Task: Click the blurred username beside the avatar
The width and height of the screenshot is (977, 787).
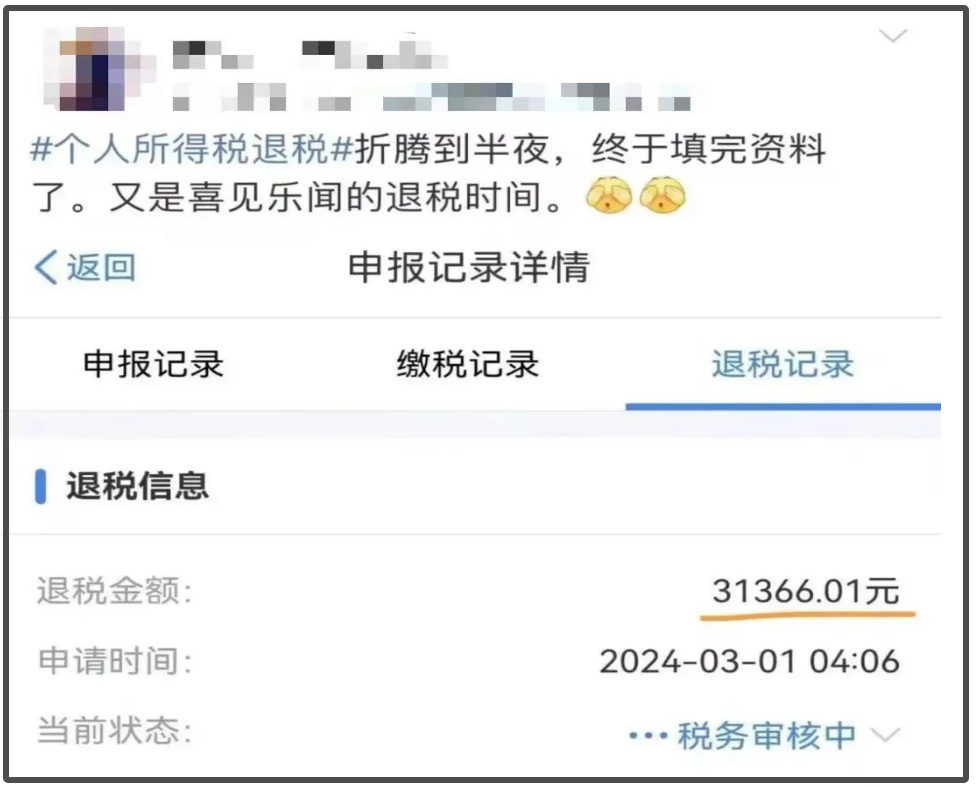Action: (x=309, y=54)
